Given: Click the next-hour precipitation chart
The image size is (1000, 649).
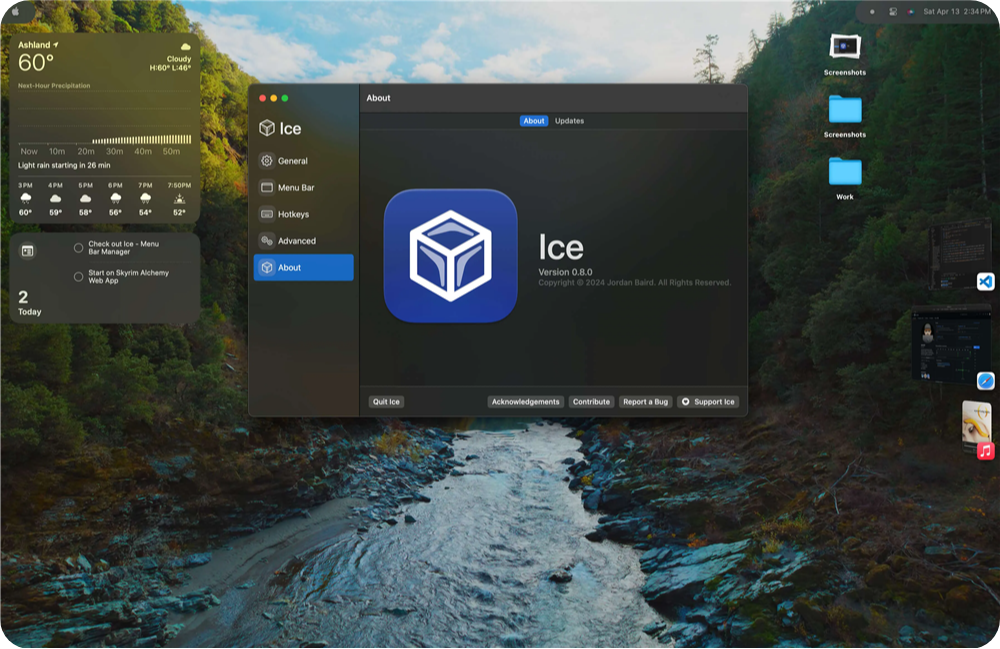Looking at the screenshot, I should pos(105,124).
